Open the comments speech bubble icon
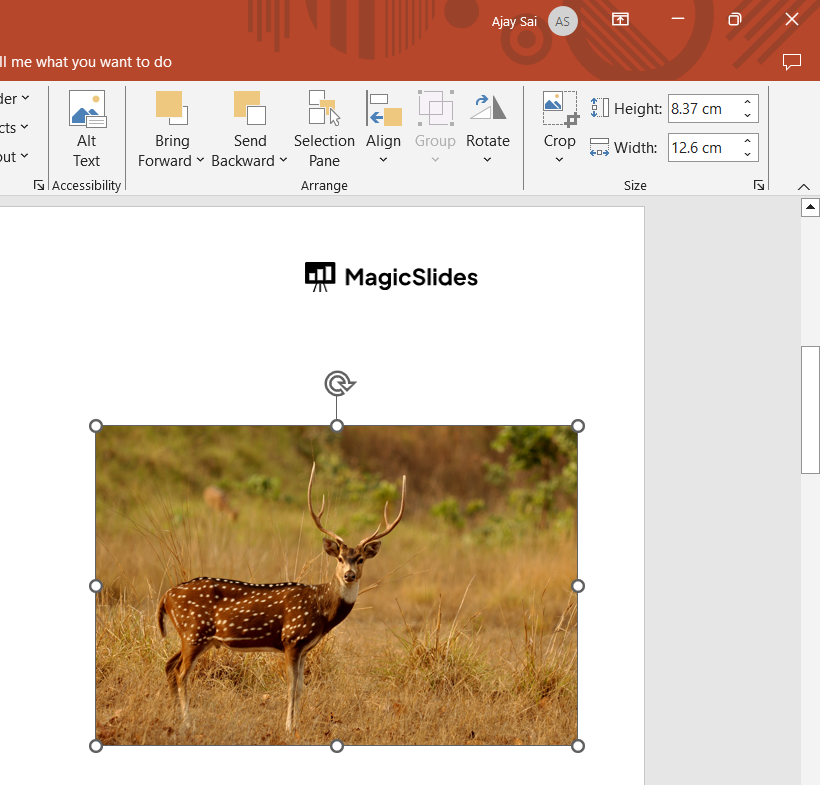Viewport: 820px width, 785px height. pyautogui.click(x=792, y=62)
